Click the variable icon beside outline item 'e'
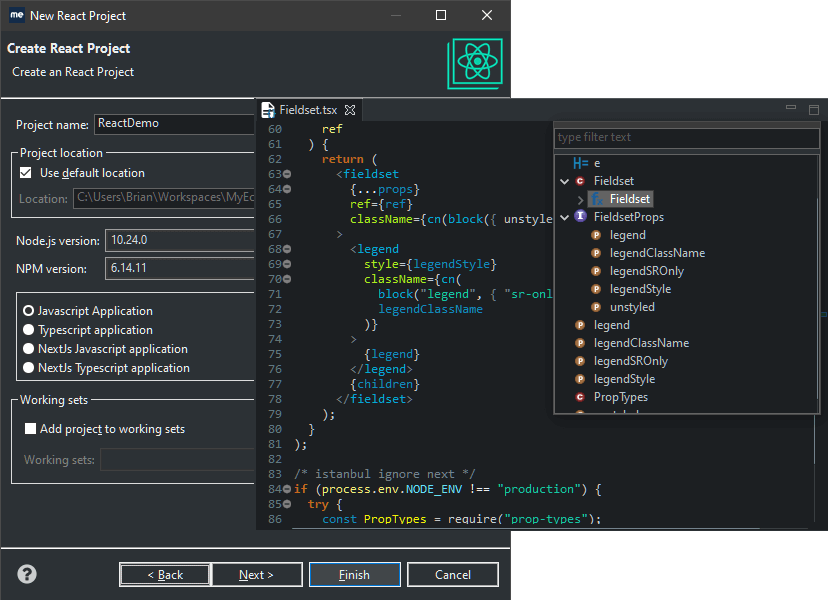828x600 pixels. [580, 163]
